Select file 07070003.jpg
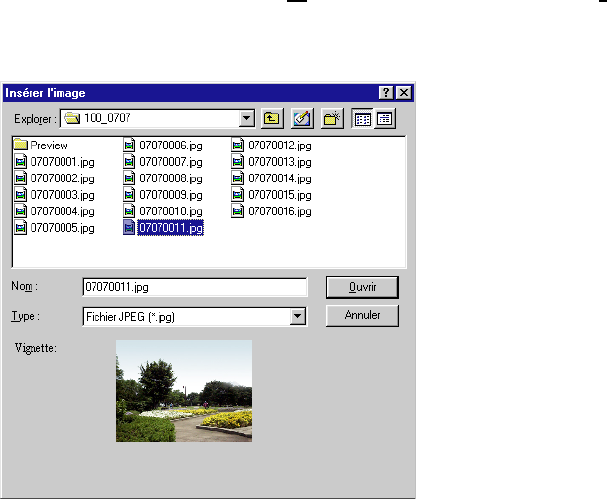This screenshot has height=499, width=607. (54, 195)
